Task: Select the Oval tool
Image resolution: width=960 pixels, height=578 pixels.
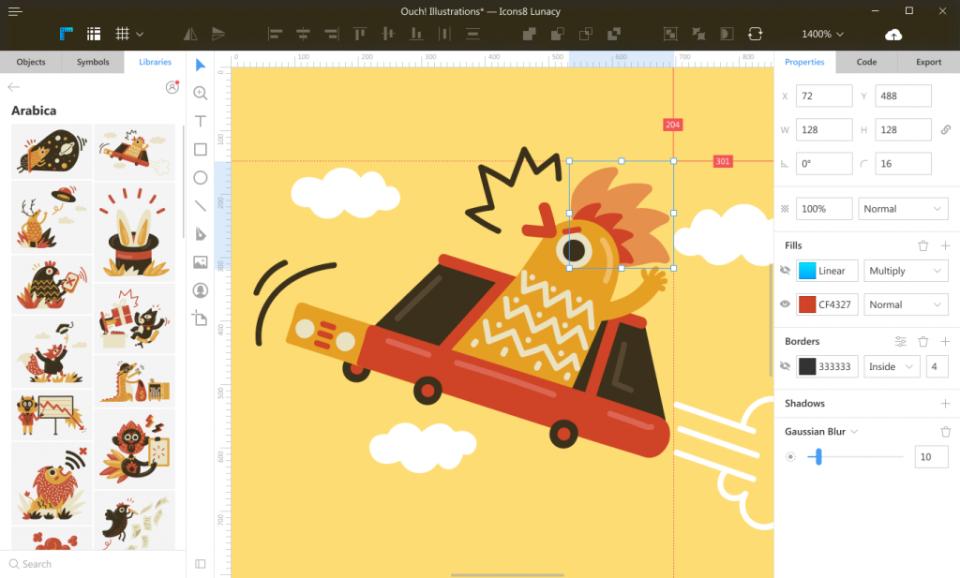Action: click(x=200, y=177)
